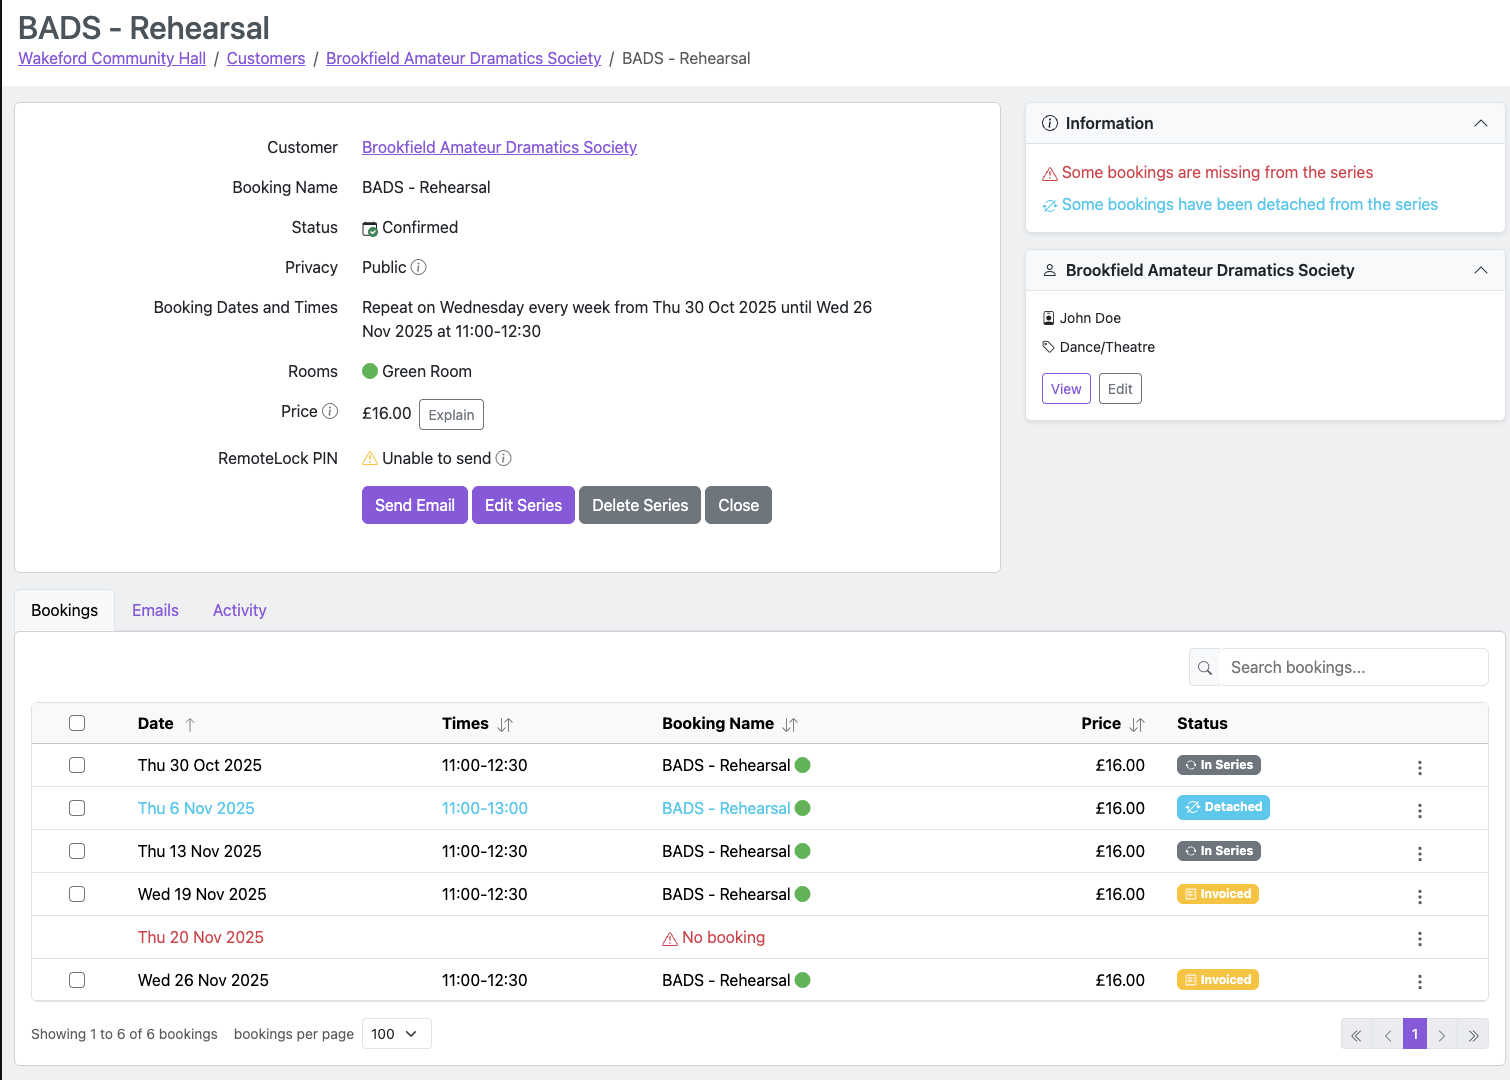Open the bookings per page dropdown

pos(396,1033)
